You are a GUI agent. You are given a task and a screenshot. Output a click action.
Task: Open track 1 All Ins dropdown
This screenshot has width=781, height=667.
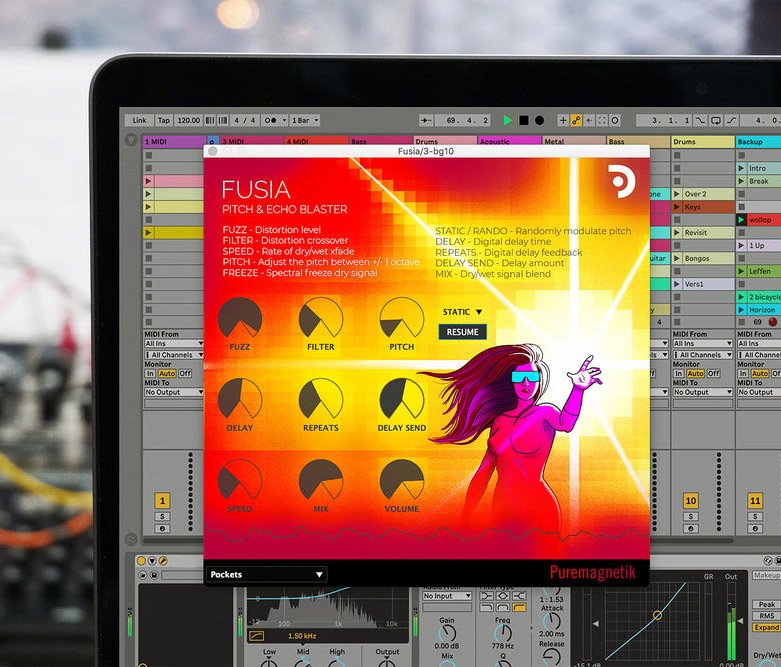(x=174, y=343)
